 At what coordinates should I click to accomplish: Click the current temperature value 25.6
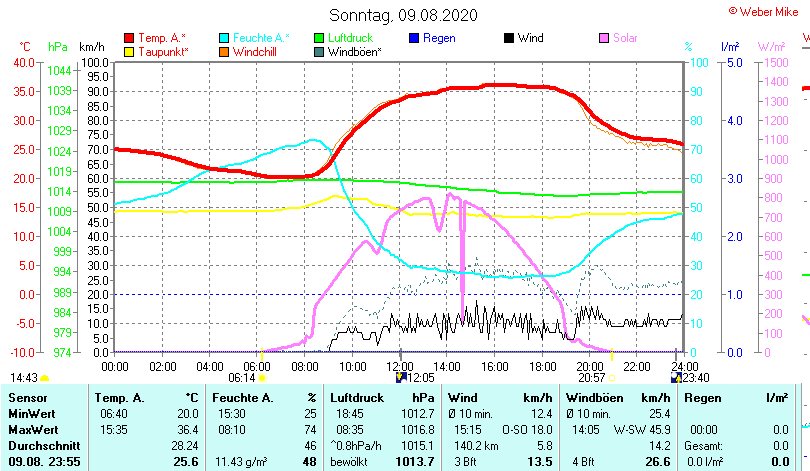(186, 462)
